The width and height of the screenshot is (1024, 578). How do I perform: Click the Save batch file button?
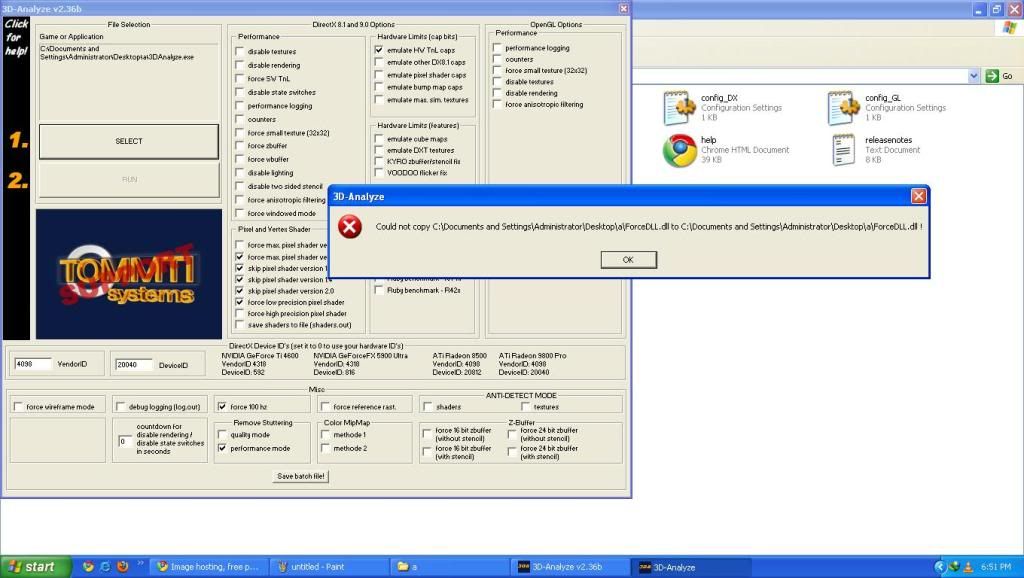click(301, 476)
